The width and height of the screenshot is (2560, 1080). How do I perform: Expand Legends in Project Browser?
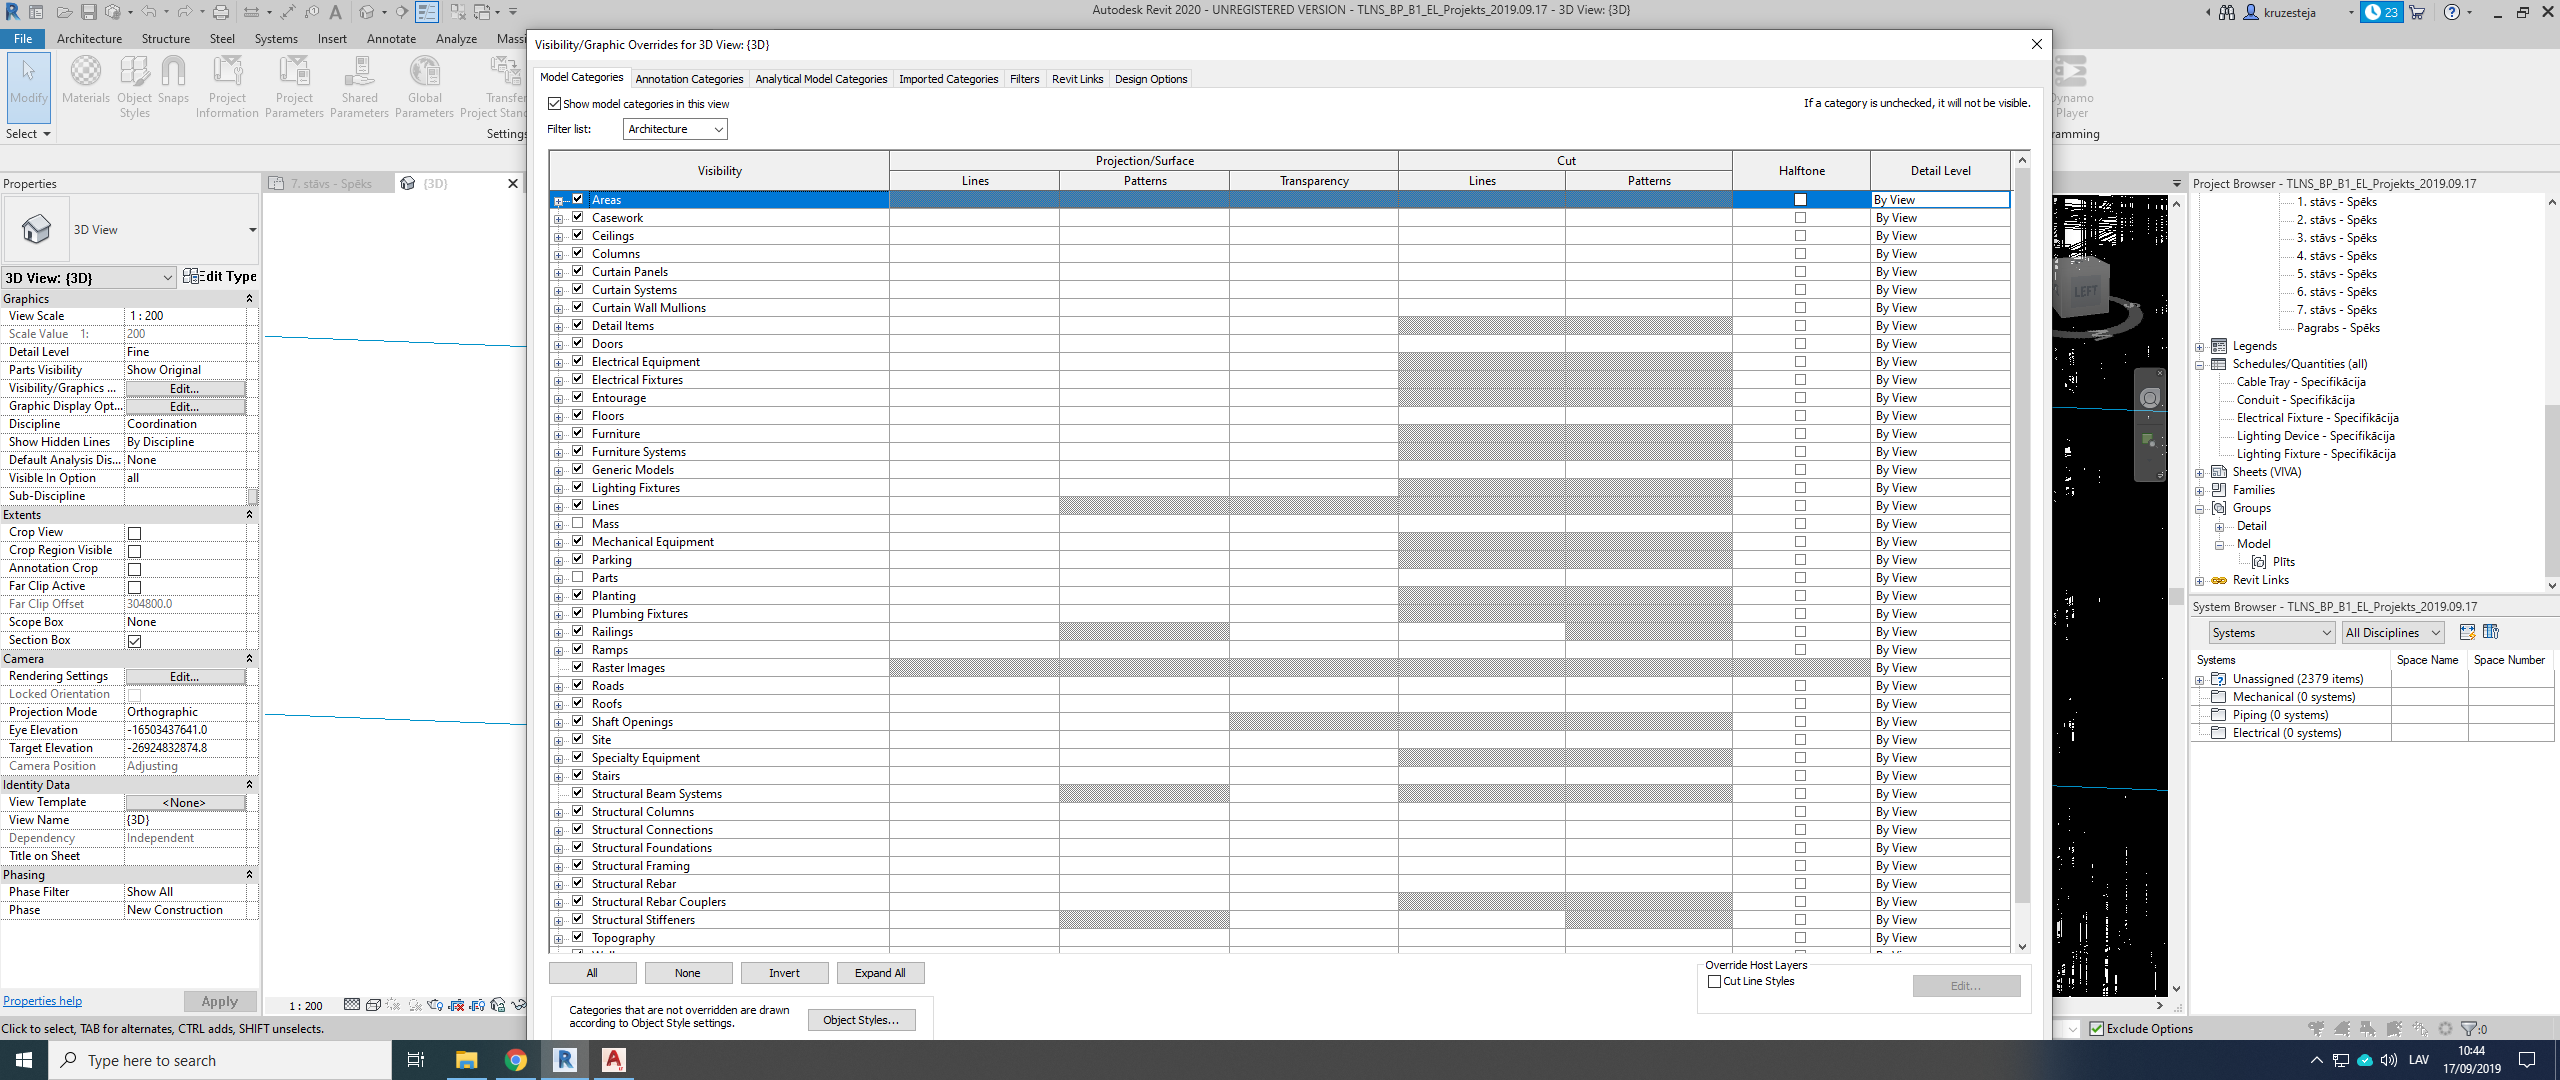point(2200,346)
